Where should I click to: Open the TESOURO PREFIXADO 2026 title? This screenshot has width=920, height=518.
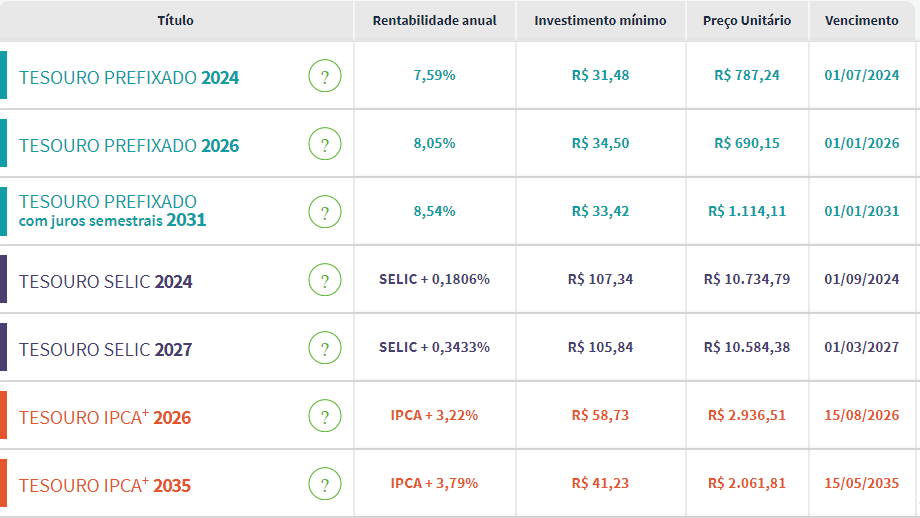(x=129, y=145)
